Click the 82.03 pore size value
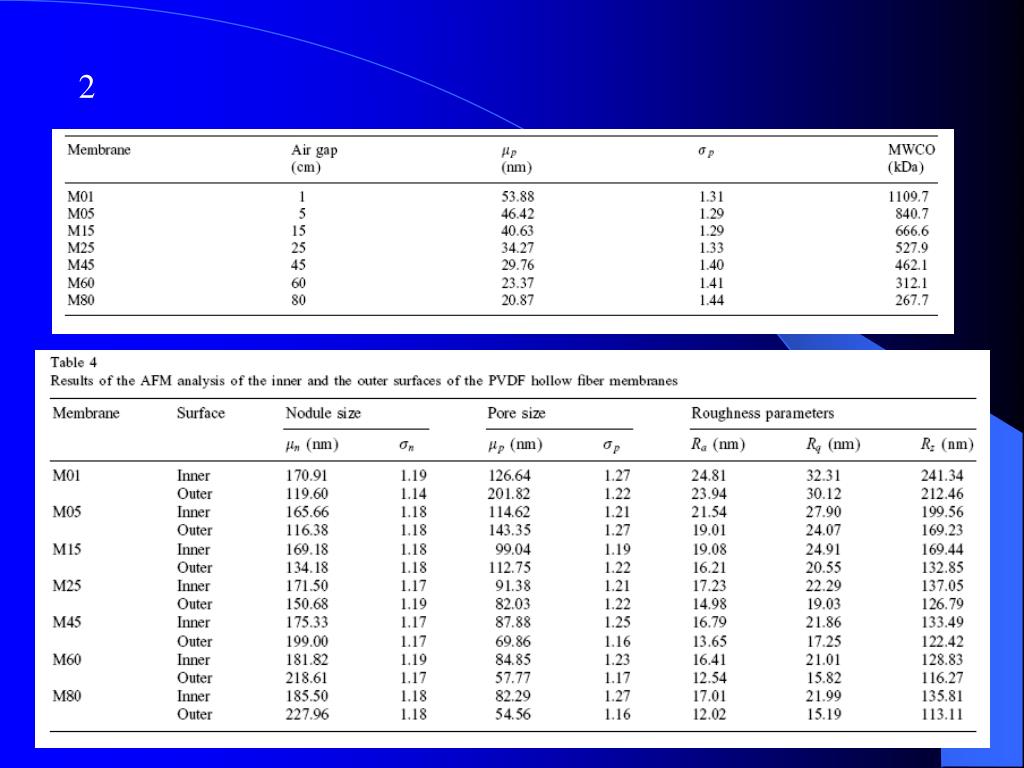This screenshot has height=768, width=1024. 513,605
